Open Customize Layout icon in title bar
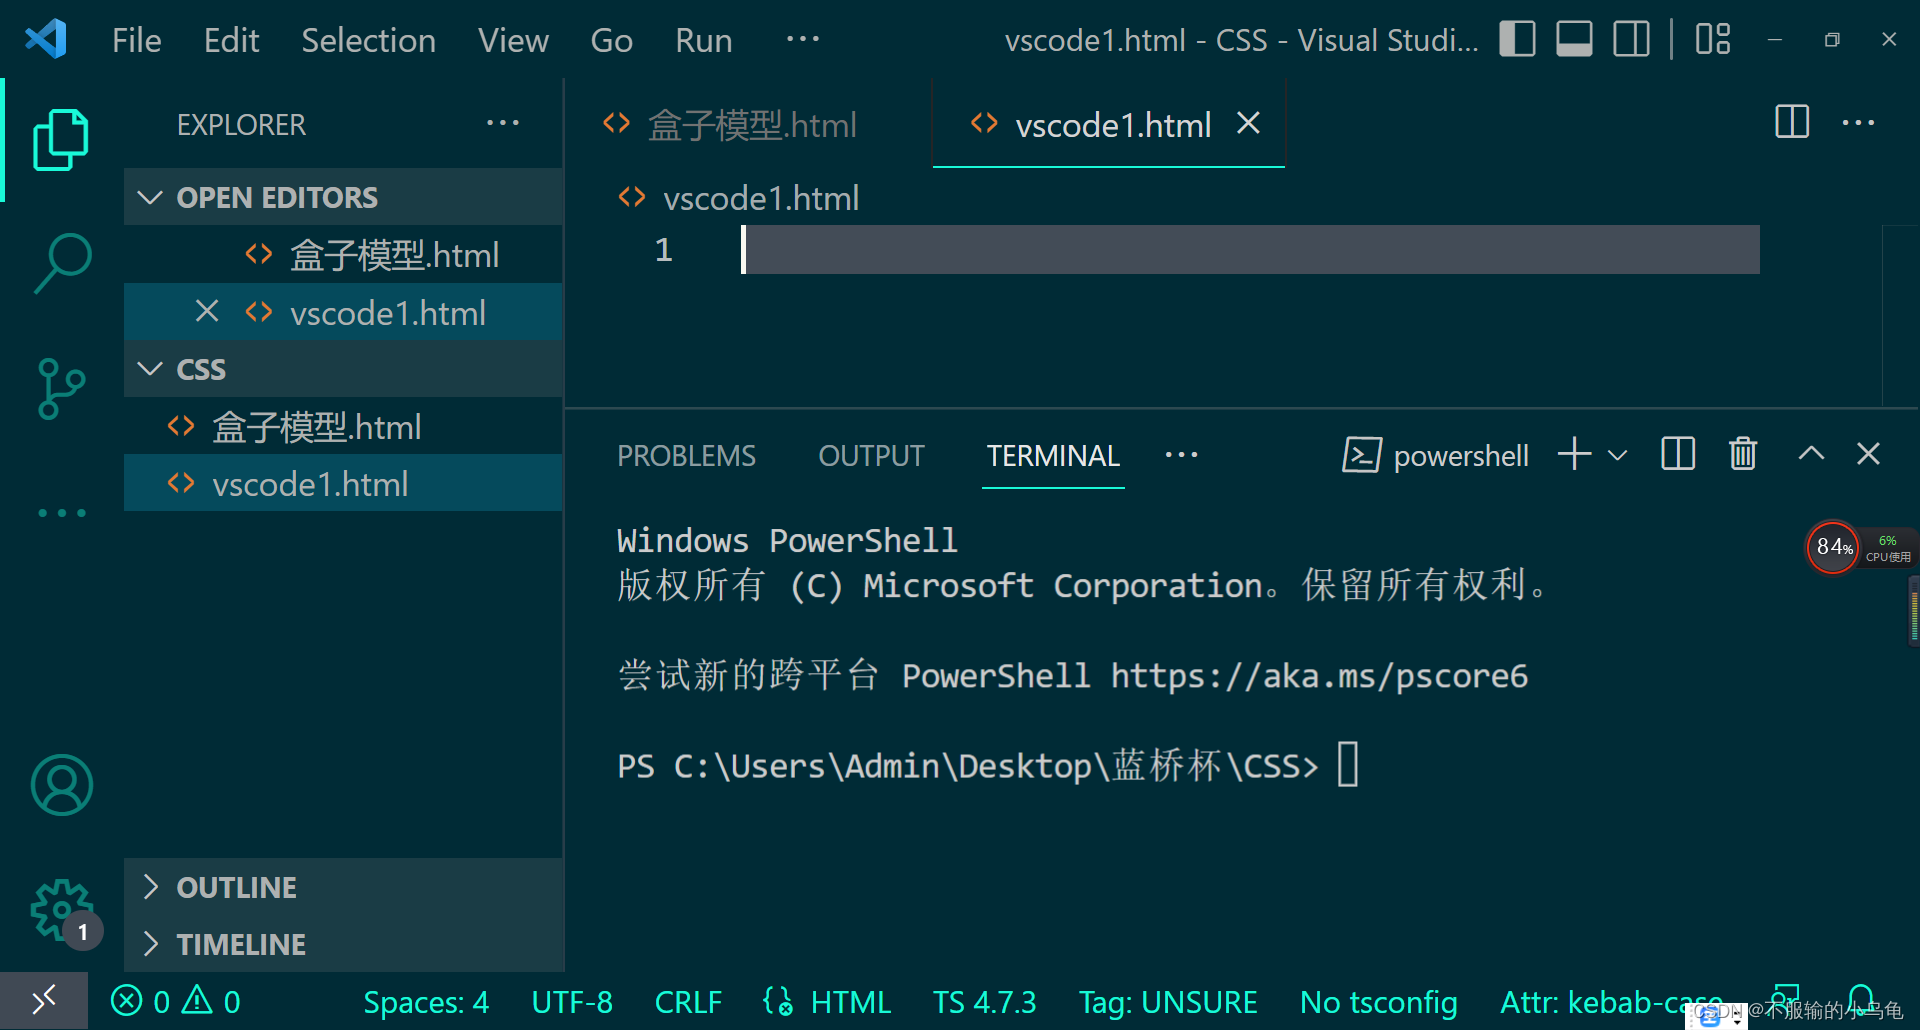The height and width of the screenshot is (1030, 1920). 1713,40
